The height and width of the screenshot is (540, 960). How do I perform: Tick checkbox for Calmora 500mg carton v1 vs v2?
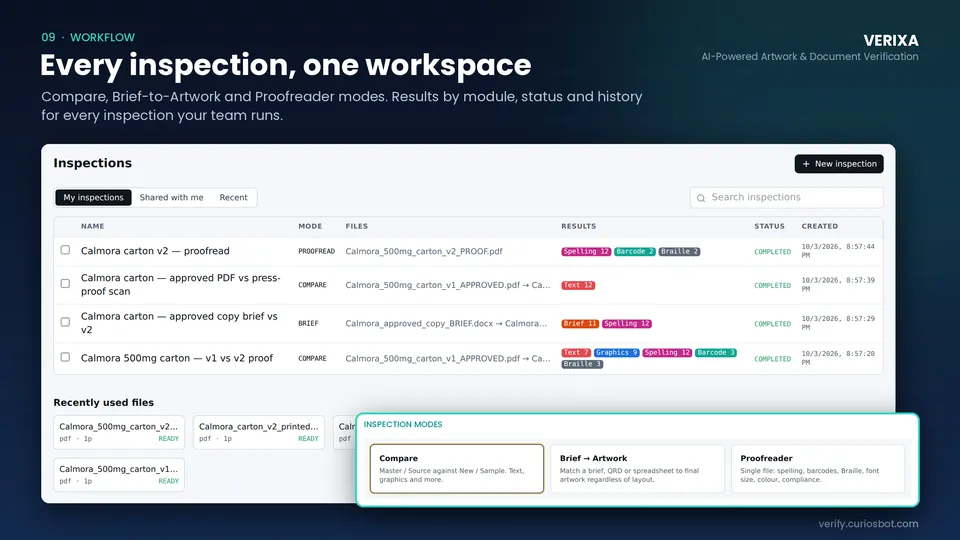point(66,357)
